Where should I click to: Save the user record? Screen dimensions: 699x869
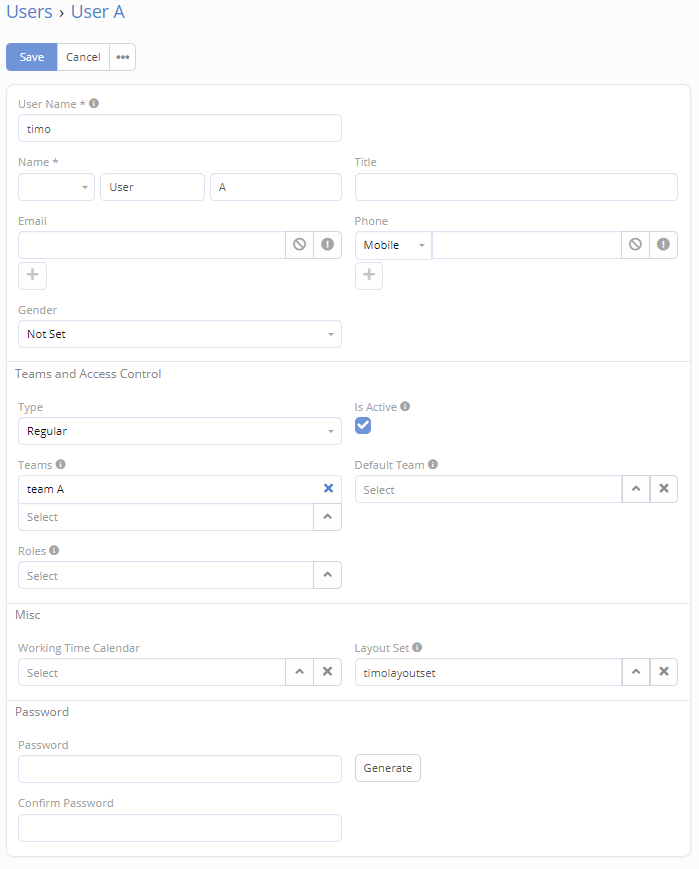click(31, 57)
